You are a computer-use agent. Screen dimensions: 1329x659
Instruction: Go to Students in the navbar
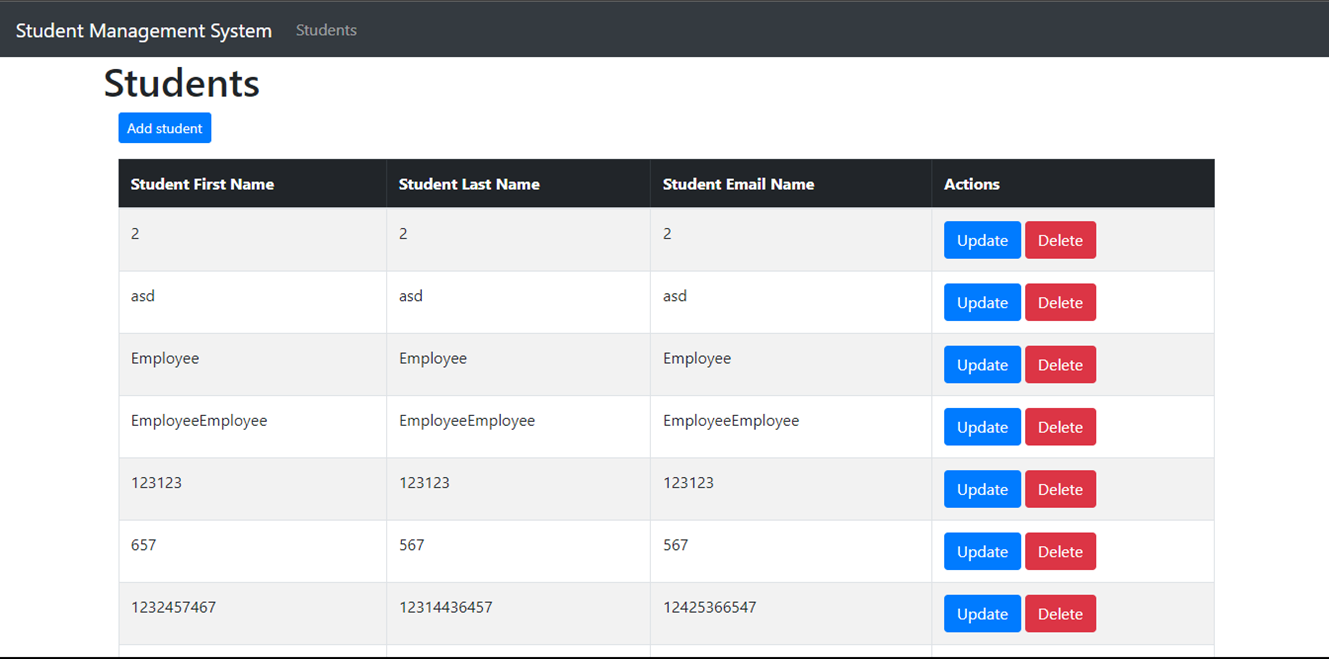click(326, 30)
